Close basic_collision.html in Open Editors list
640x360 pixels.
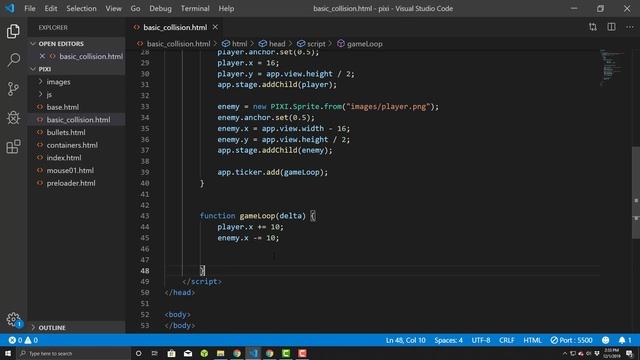click(42, 56)
